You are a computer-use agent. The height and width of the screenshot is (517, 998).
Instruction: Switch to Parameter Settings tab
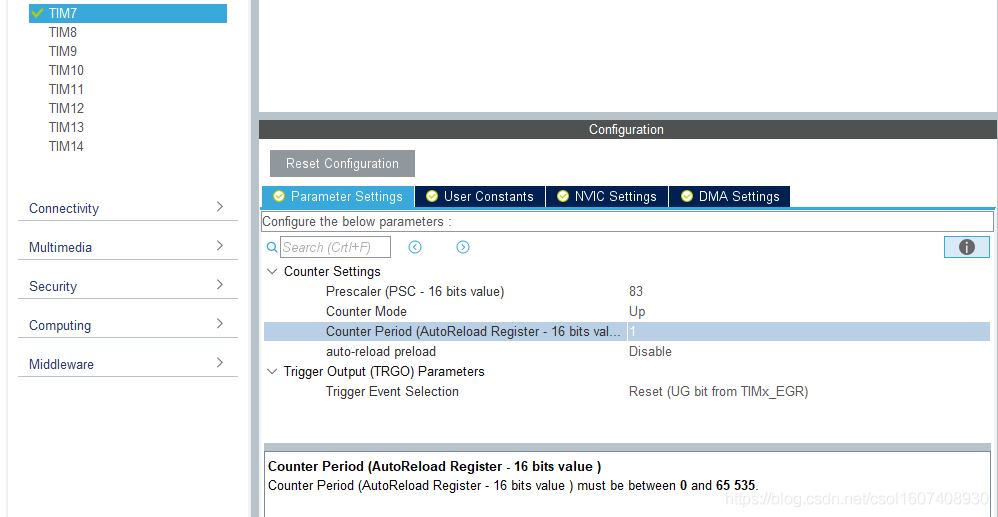[338, 197]
